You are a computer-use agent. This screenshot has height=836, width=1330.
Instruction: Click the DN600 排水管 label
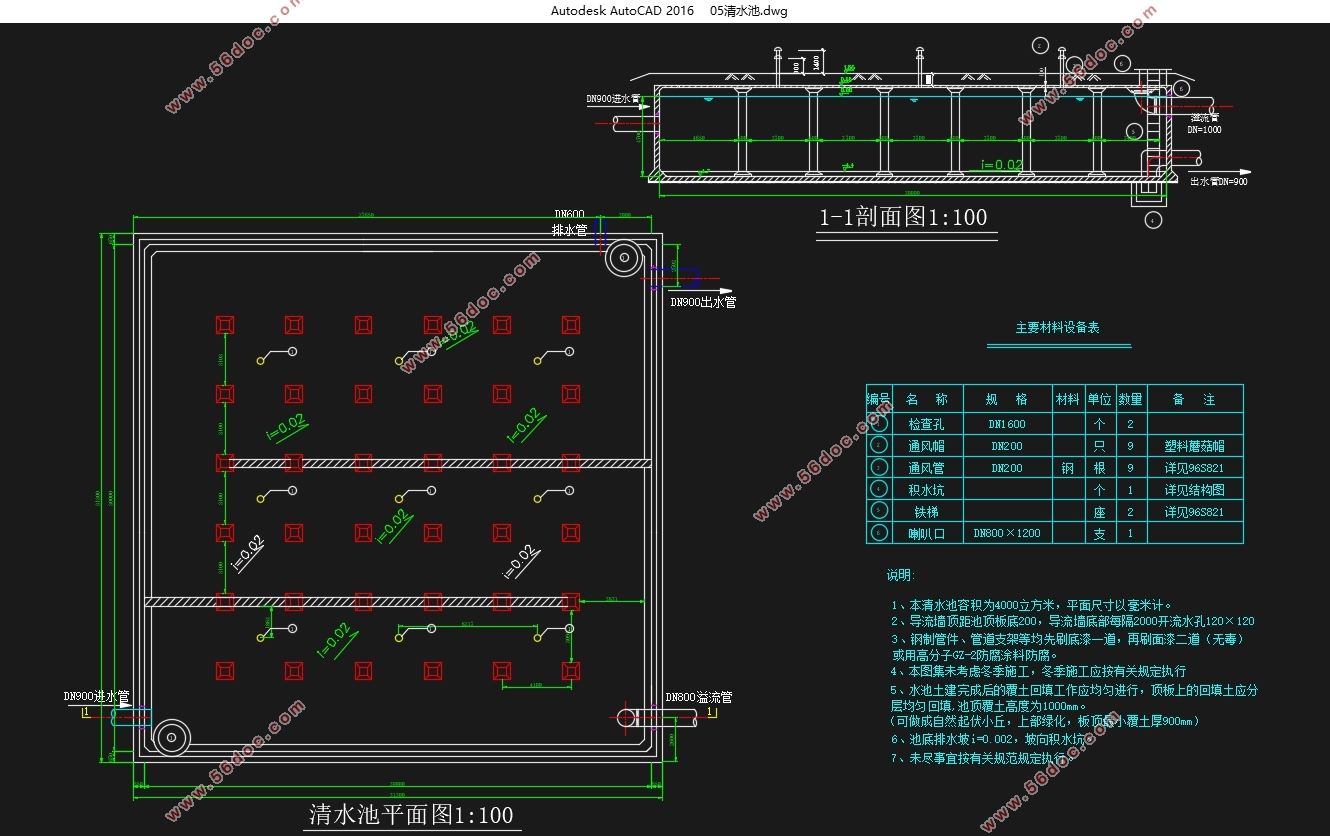click(570, 222)
